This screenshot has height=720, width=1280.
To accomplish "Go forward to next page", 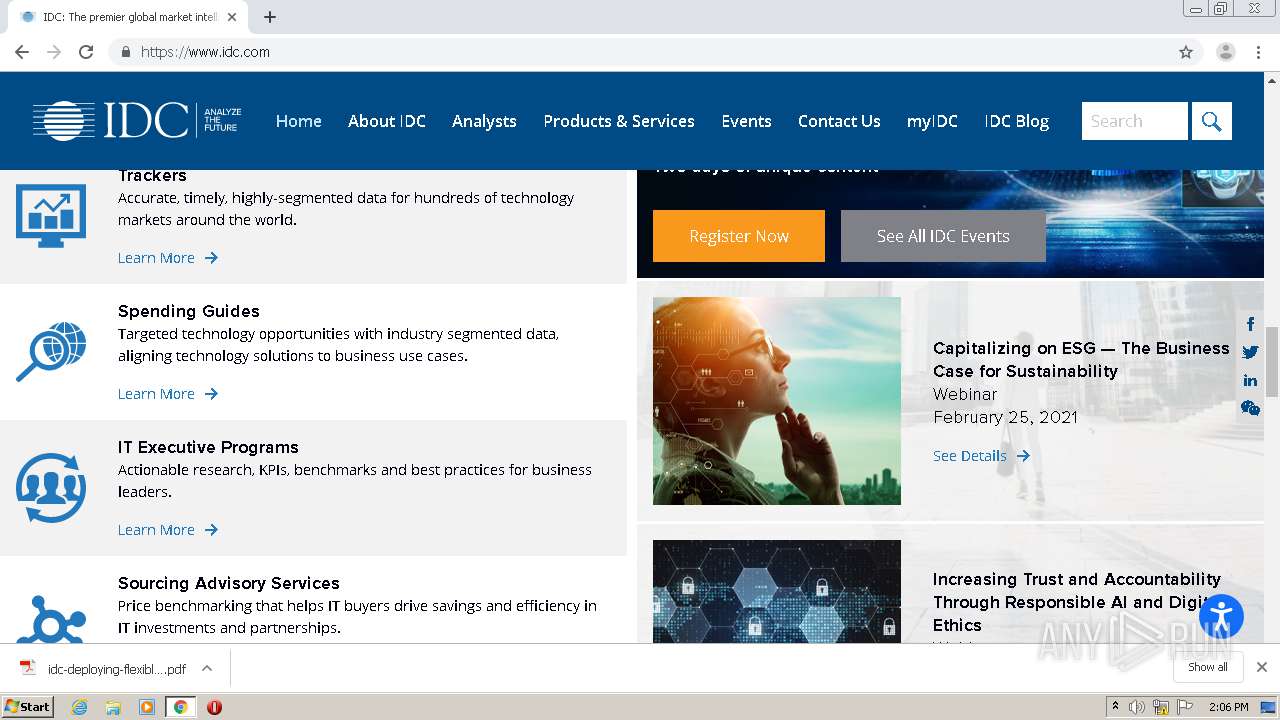I will point(54,52).
